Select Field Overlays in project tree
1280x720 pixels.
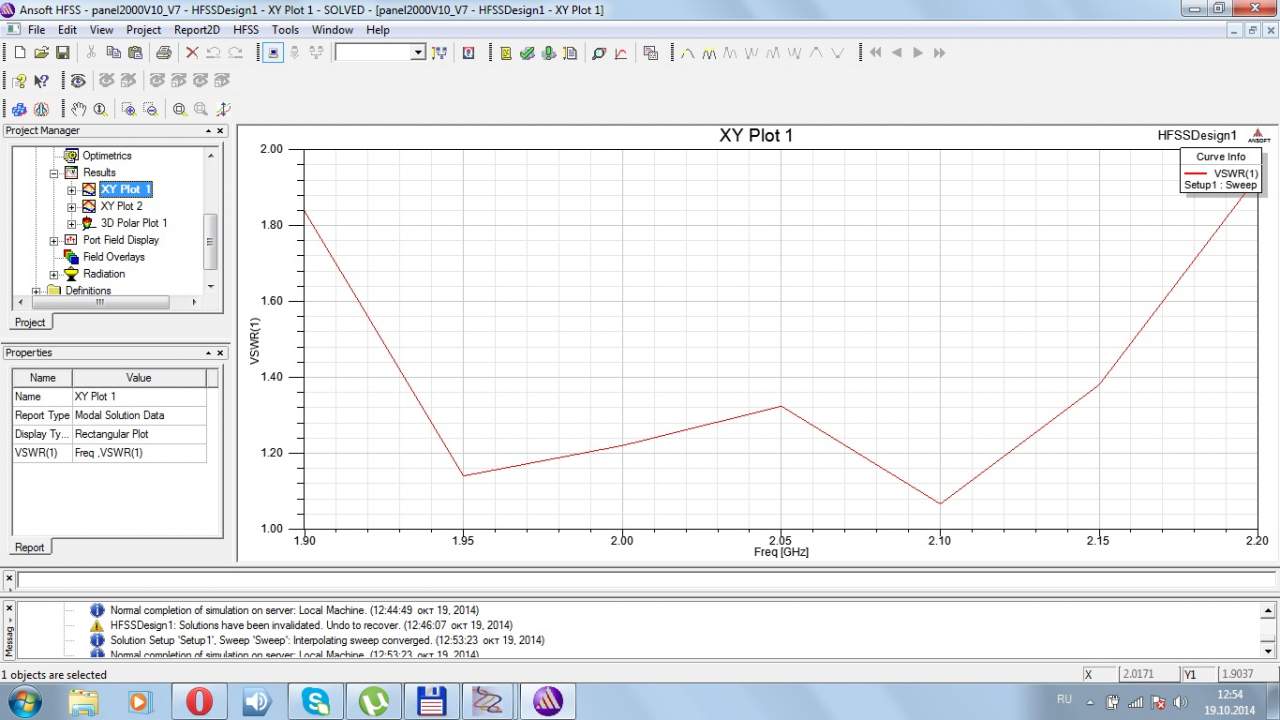[114, 257]
